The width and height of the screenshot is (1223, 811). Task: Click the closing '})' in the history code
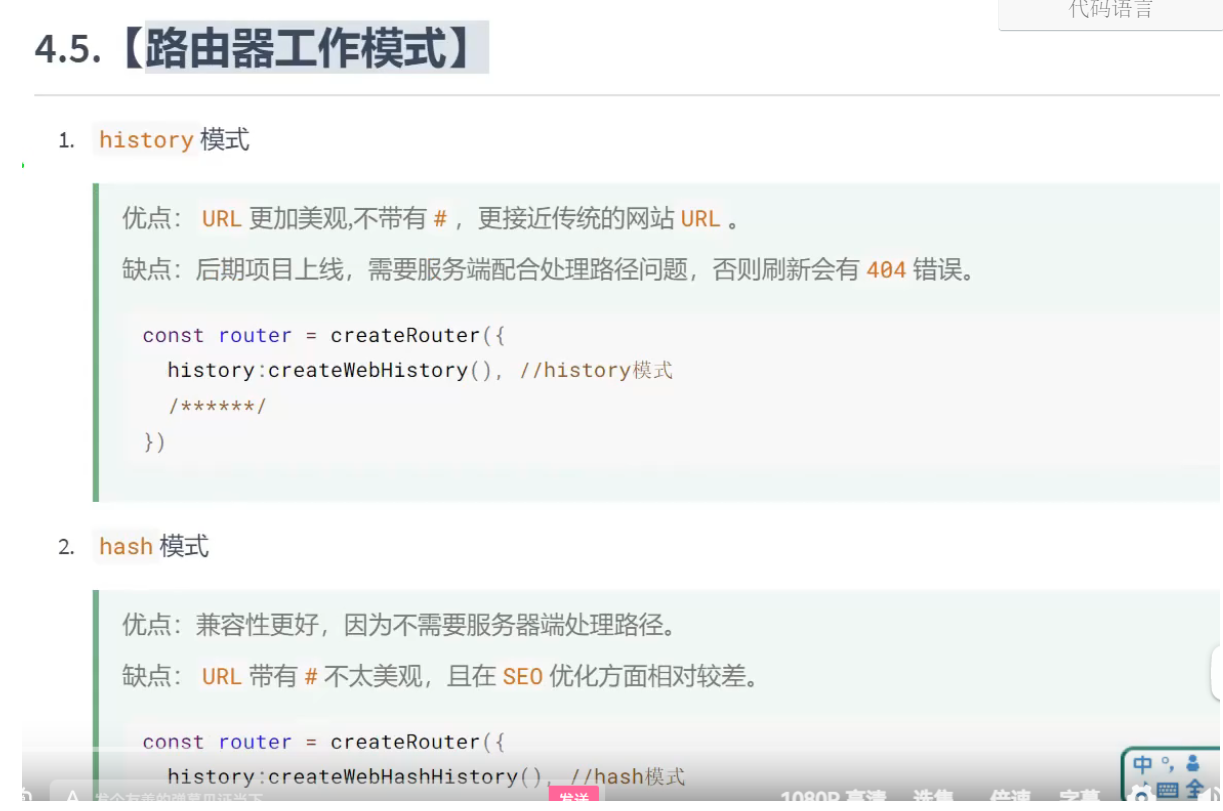(154, 441)
